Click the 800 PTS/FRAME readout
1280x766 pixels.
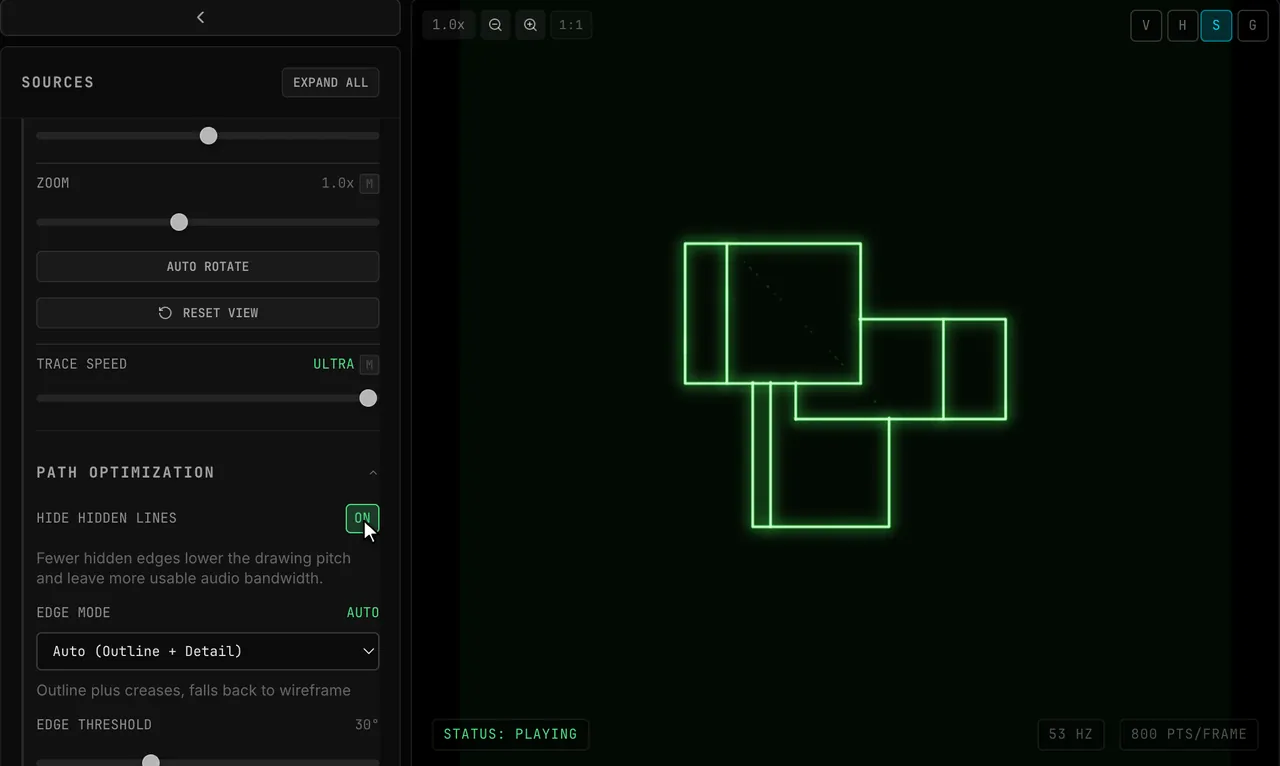click(x=1189, y=734)
